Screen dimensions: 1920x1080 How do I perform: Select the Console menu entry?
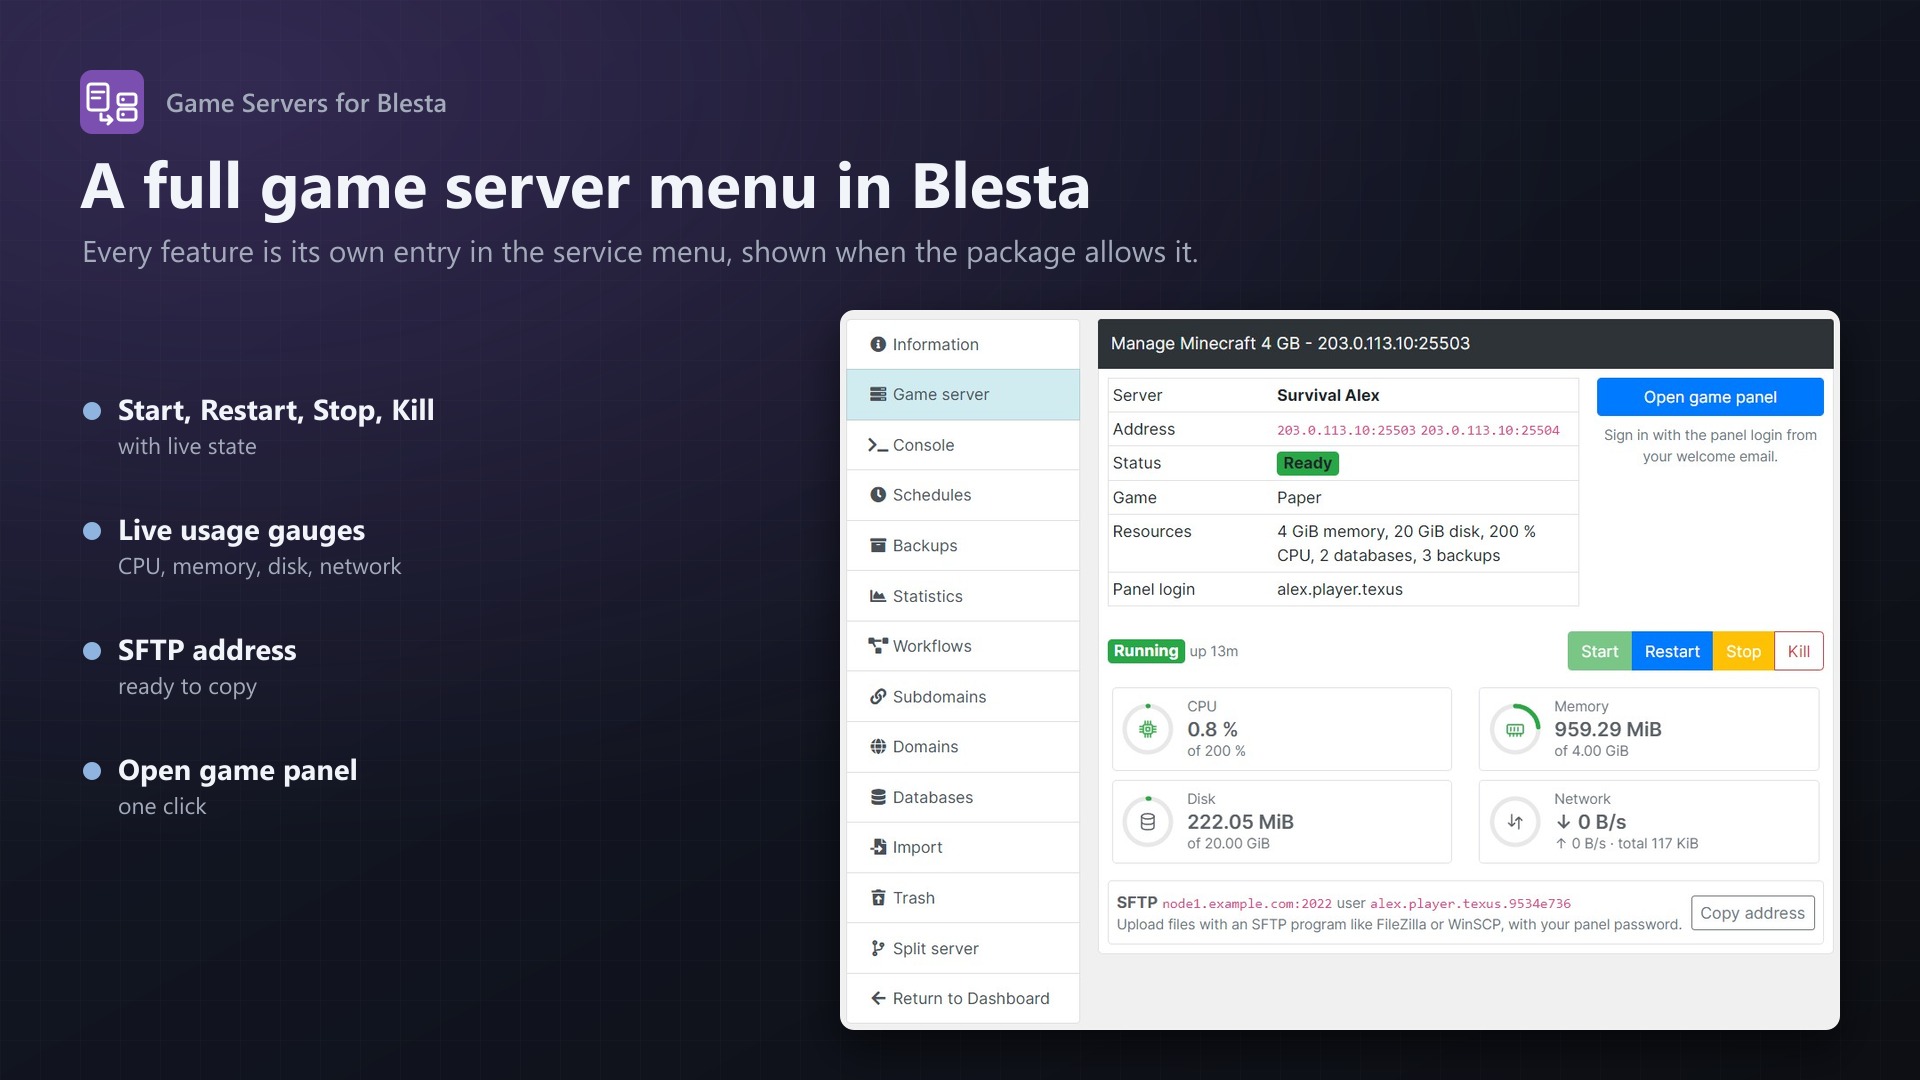[x=963, y=445]
